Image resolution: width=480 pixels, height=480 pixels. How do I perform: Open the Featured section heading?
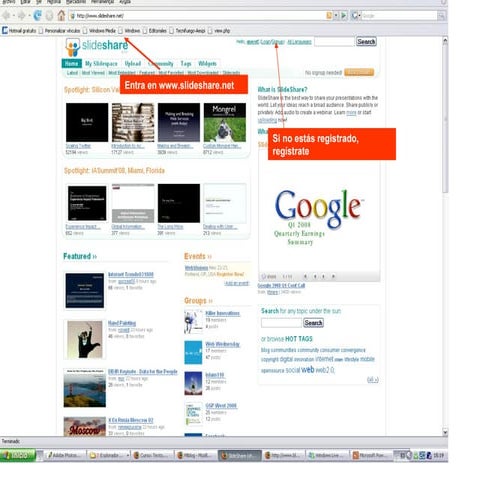(80, 256)
